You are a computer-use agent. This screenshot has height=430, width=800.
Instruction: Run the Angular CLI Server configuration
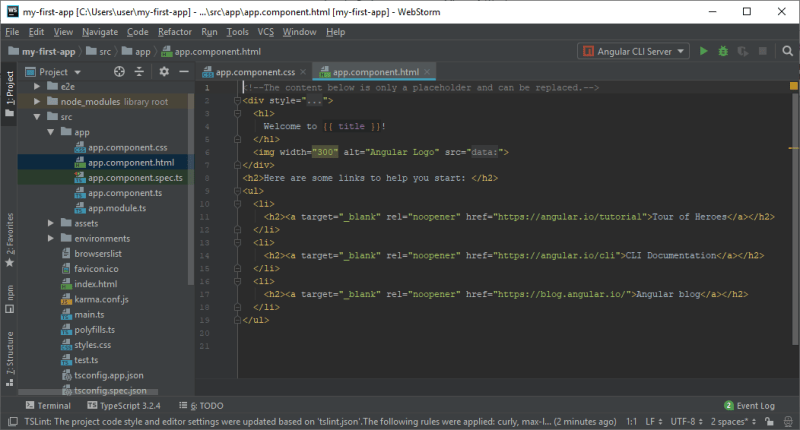coord(704,51)
